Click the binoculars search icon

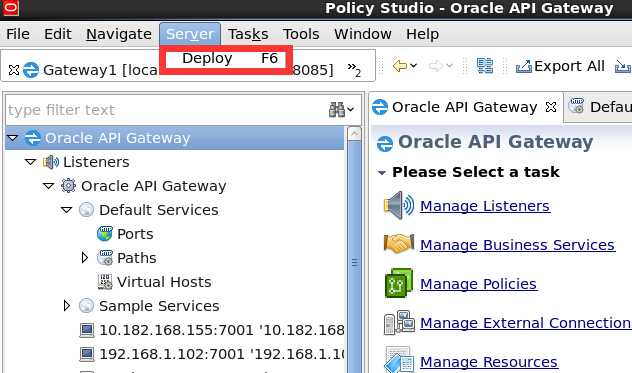pos(337,109)
